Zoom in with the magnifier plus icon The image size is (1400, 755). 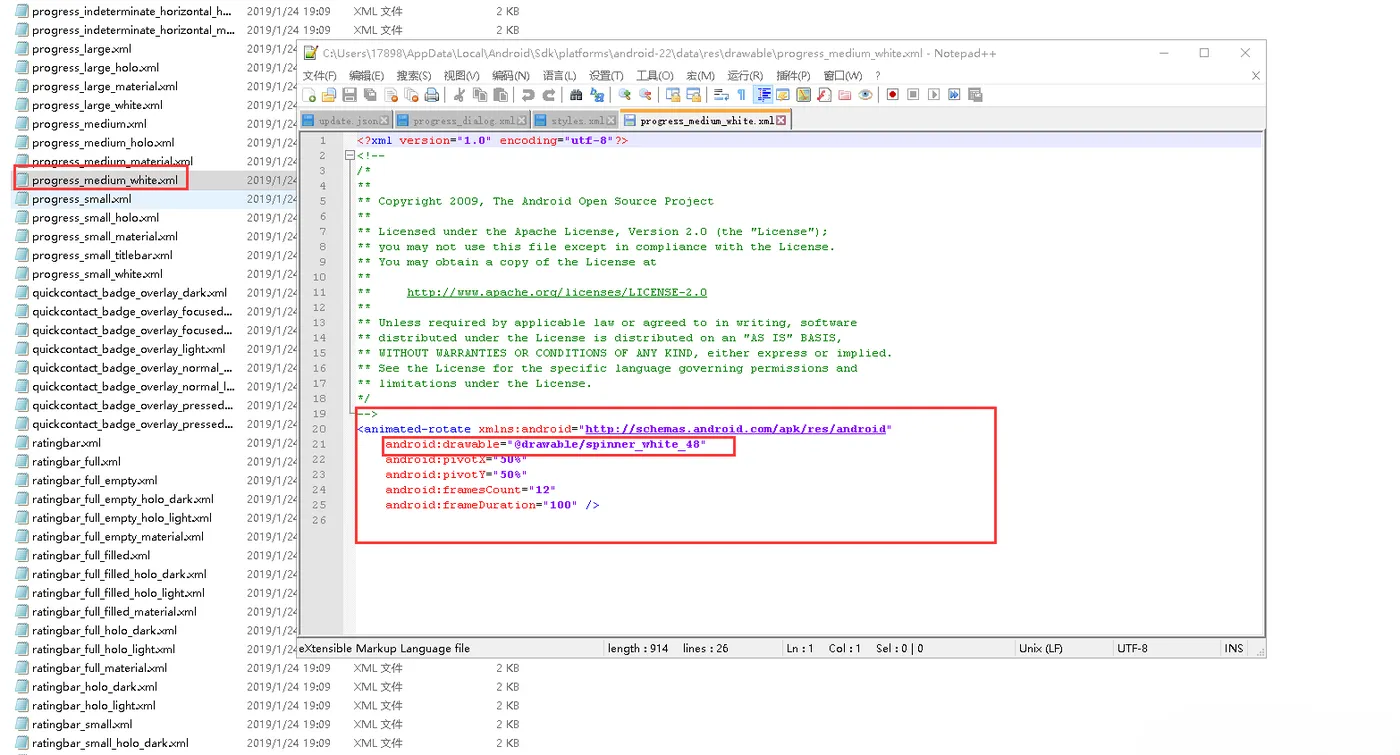click(625, 95)
